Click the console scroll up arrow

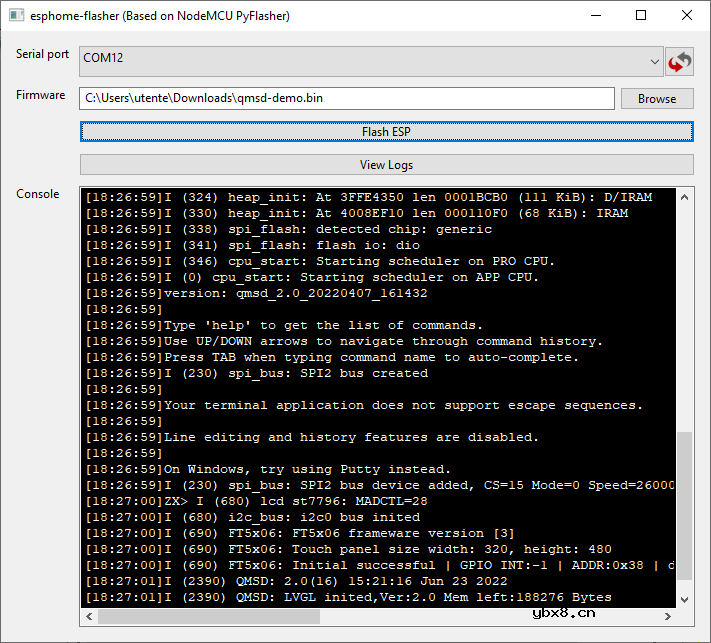tap(685, 197)
